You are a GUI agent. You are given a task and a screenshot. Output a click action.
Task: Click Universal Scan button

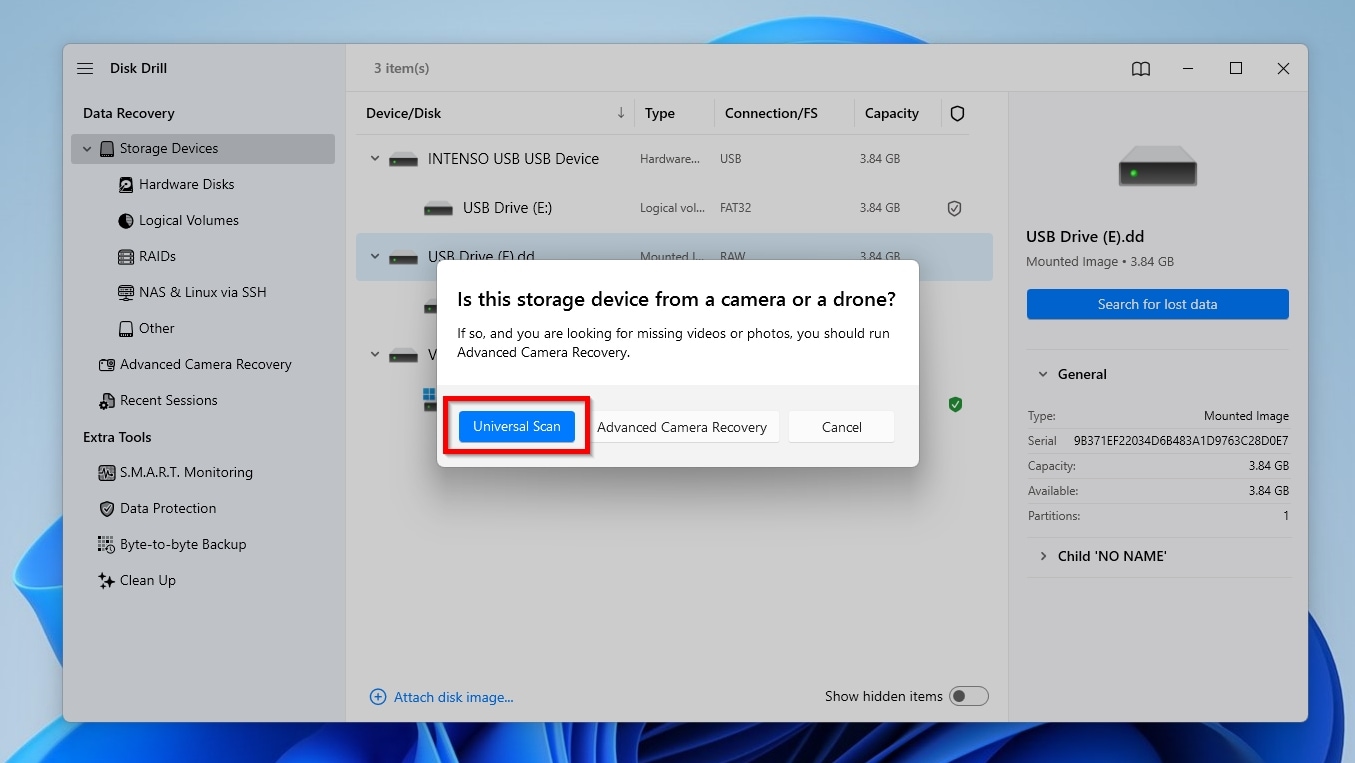point(517,426)
